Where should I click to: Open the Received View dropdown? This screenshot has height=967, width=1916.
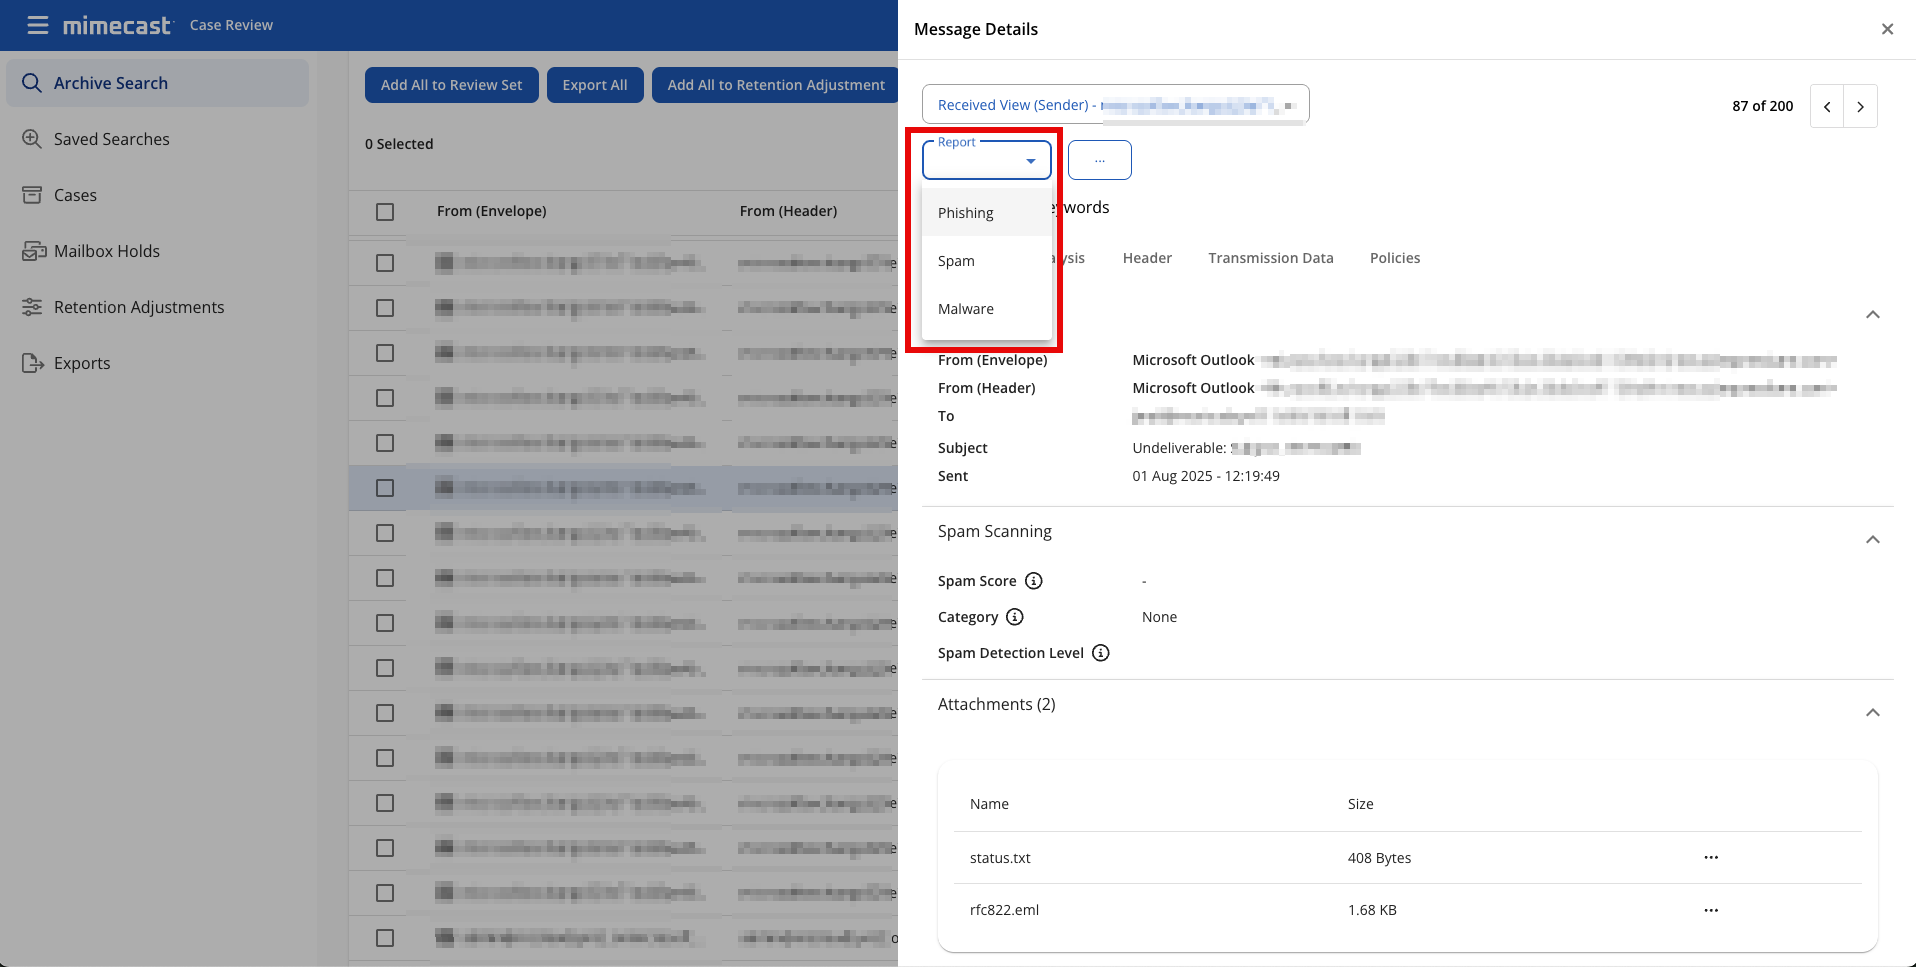pos(1115,105)
